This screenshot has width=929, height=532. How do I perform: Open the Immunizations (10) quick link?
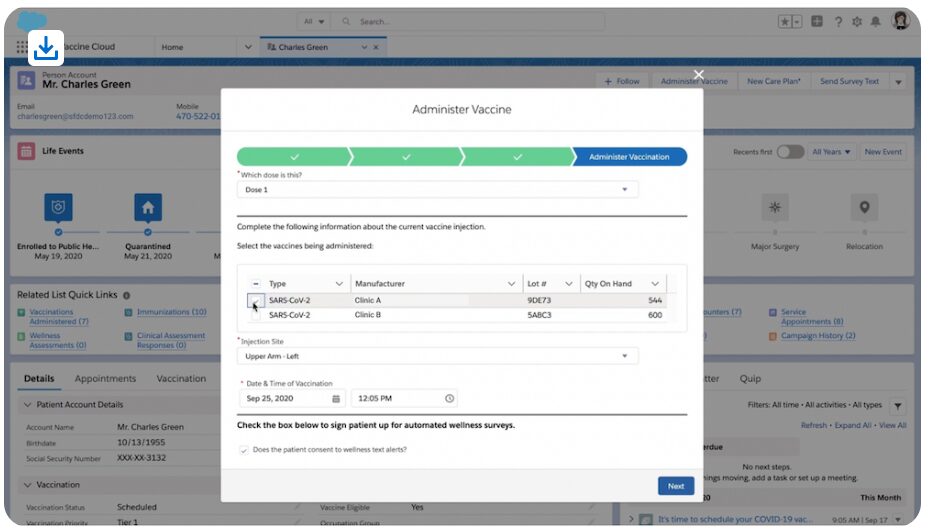[171, 312]
